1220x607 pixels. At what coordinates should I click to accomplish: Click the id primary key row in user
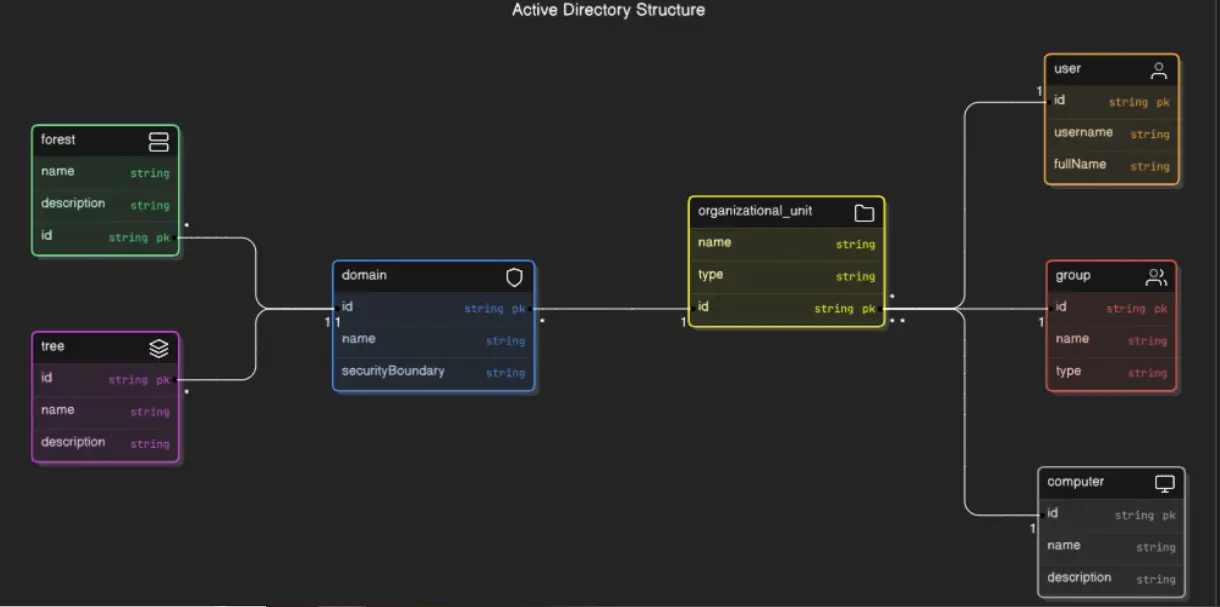click(x=1112, y=101)
